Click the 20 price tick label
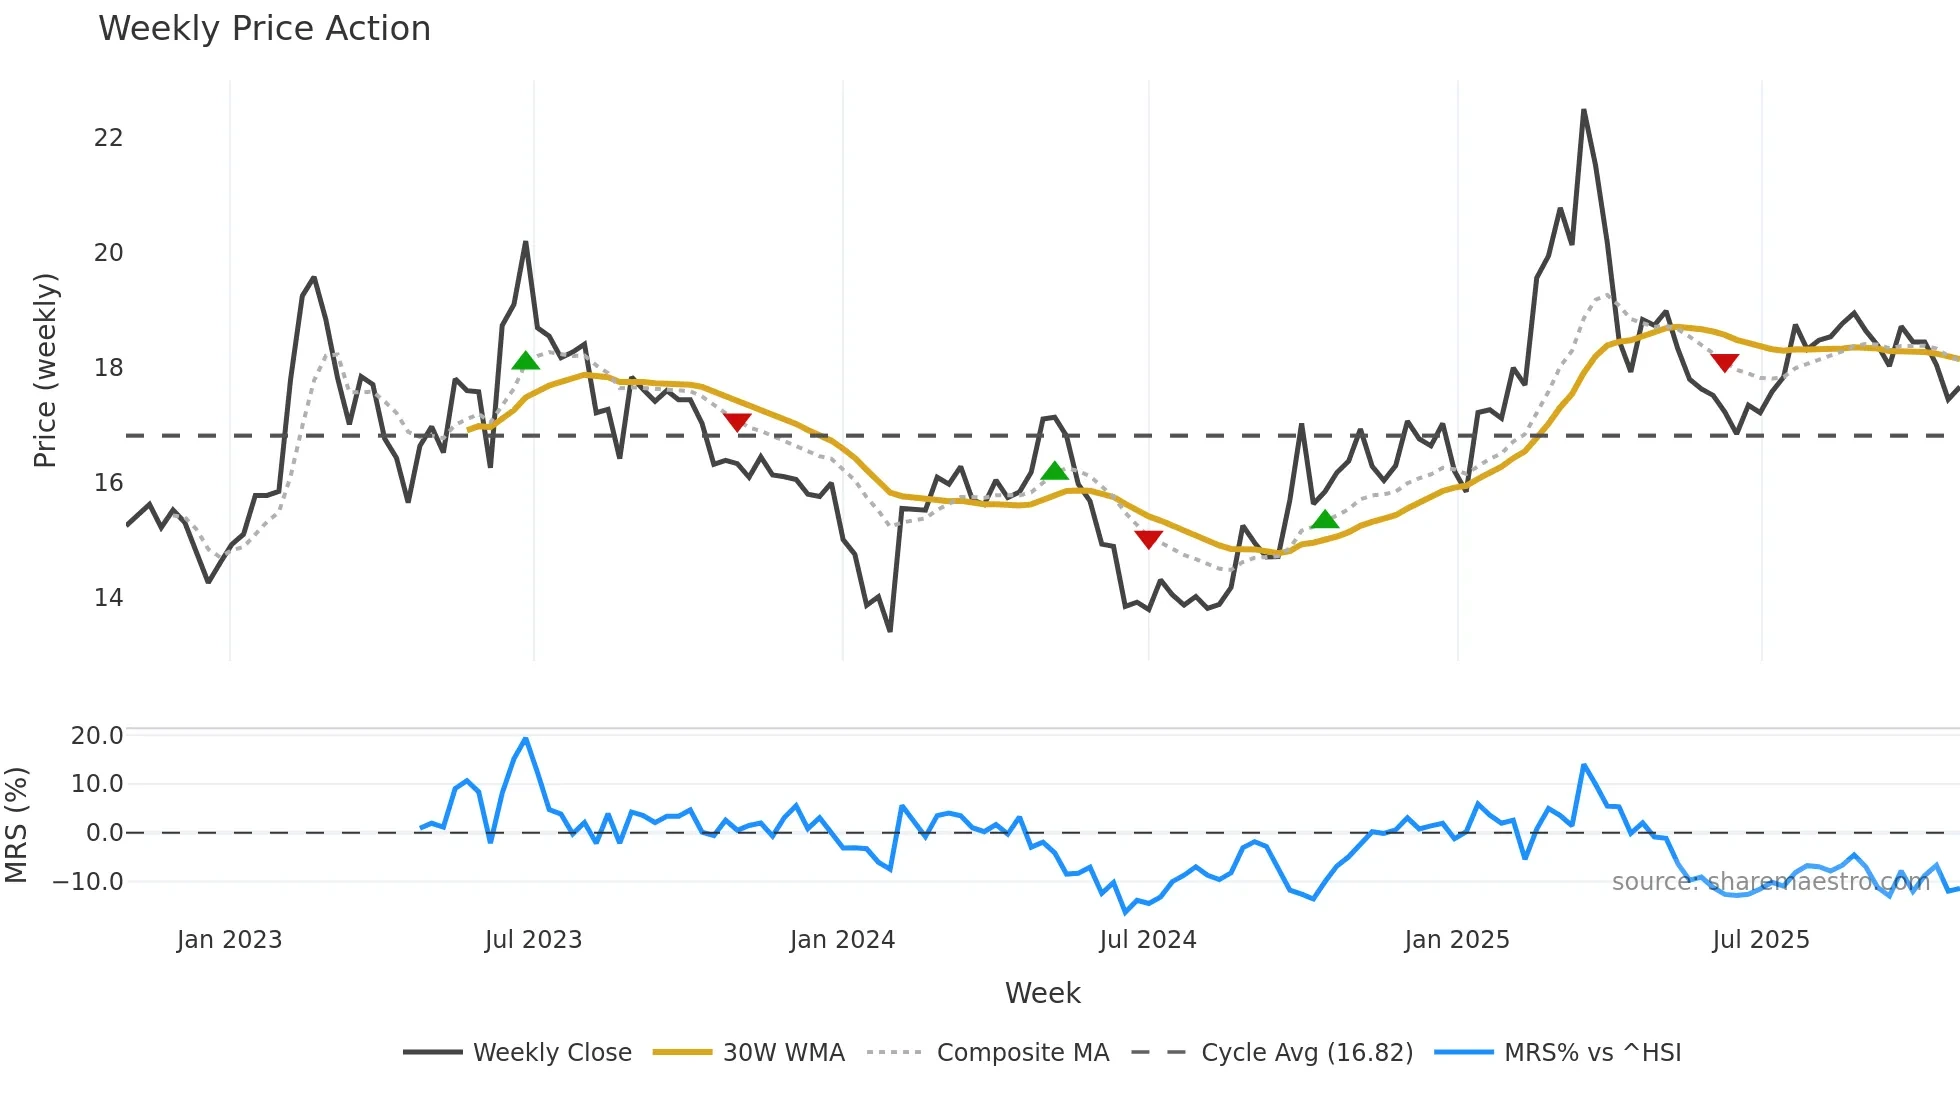Screen dimensions: 1960x1102 pos(109,253)
